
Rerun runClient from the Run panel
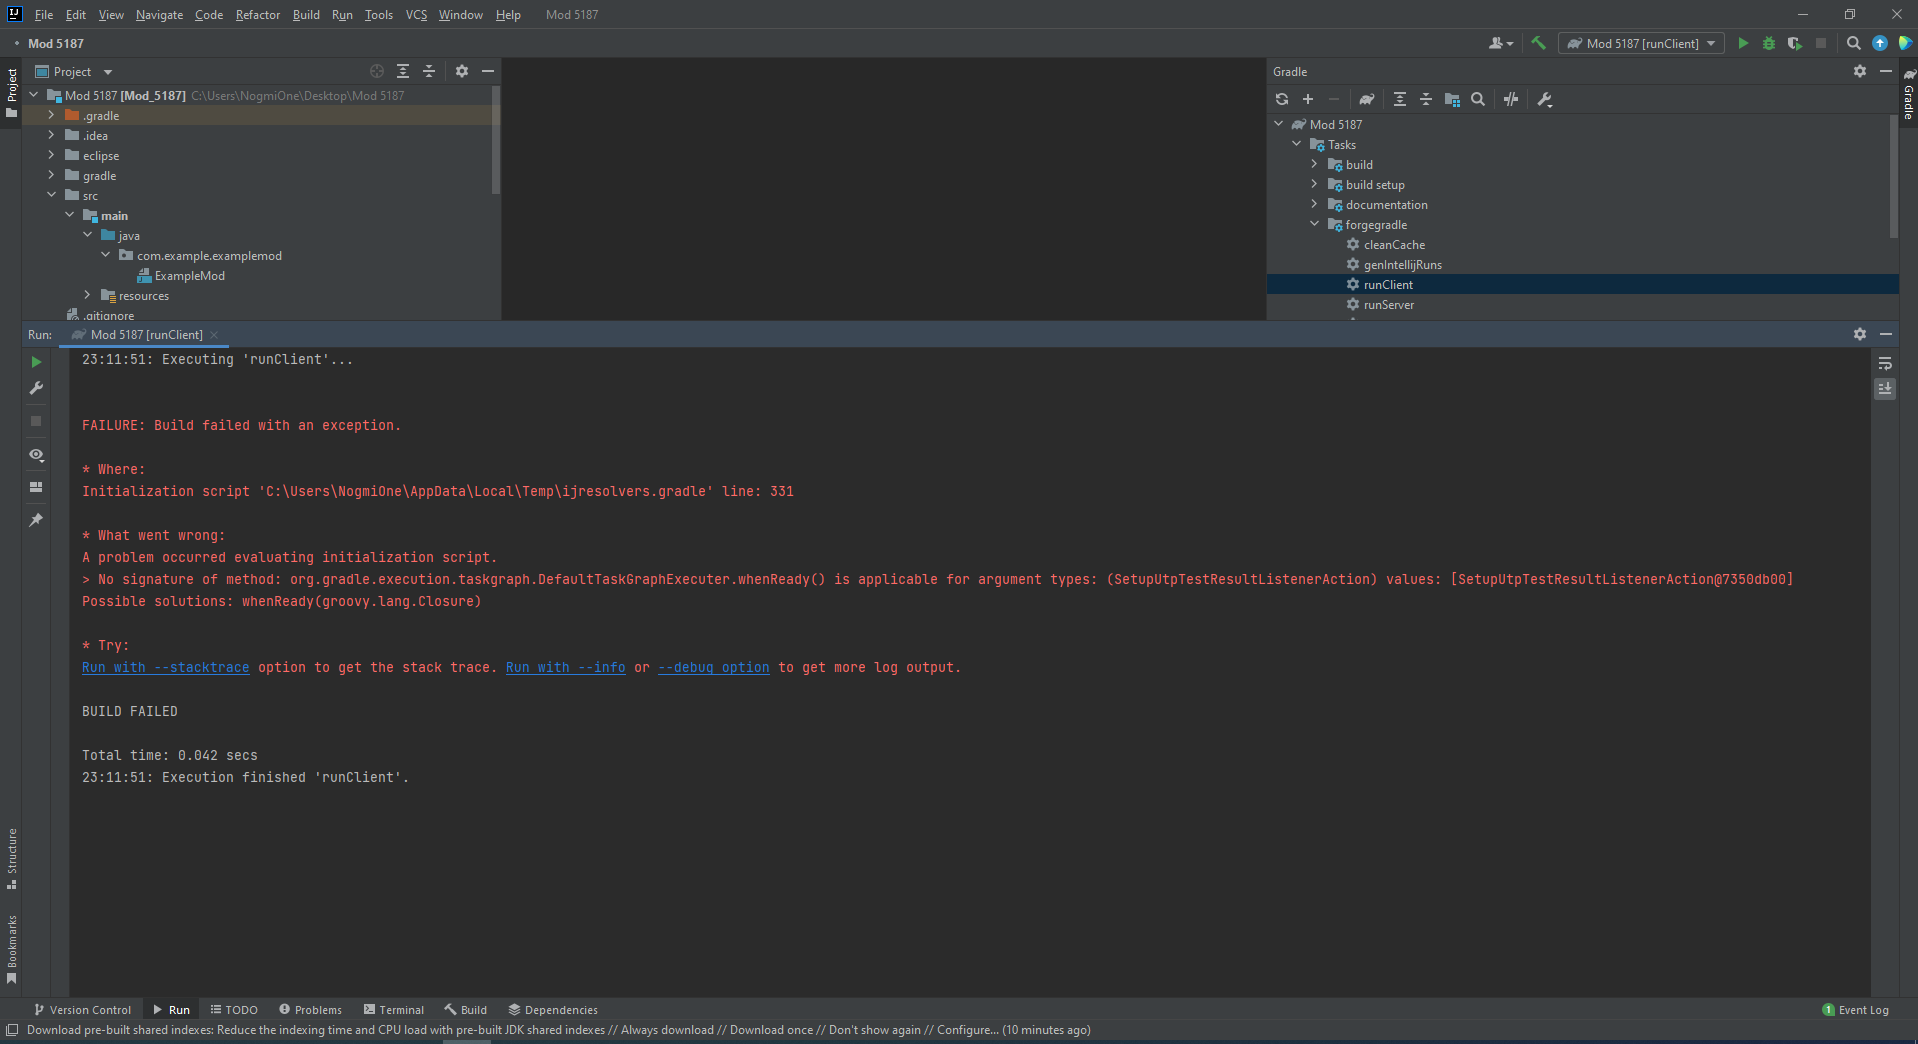coord(36,362)
